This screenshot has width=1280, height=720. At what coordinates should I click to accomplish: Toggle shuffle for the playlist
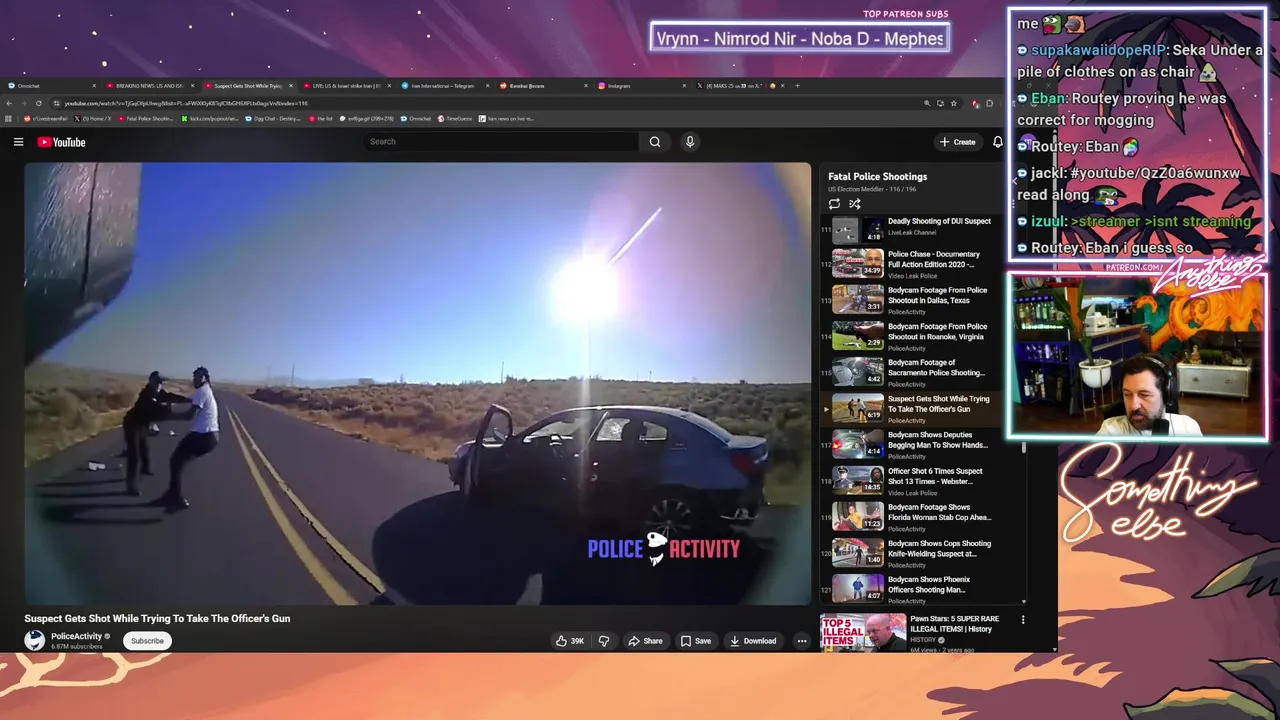[x=855, y=204]
